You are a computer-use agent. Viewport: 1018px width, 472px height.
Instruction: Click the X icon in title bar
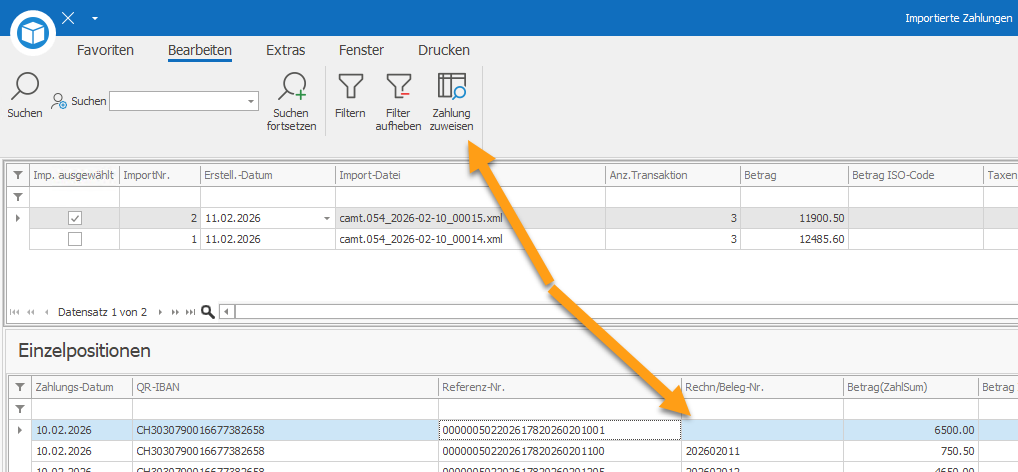pyautogui.click(x=68, y=18)
